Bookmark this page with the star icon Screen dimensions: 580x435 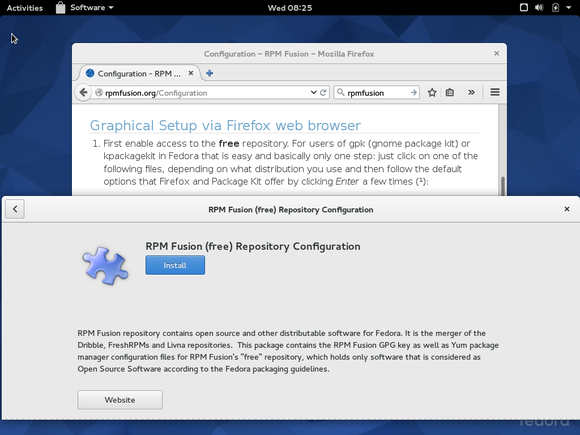(x=432, y=92)
